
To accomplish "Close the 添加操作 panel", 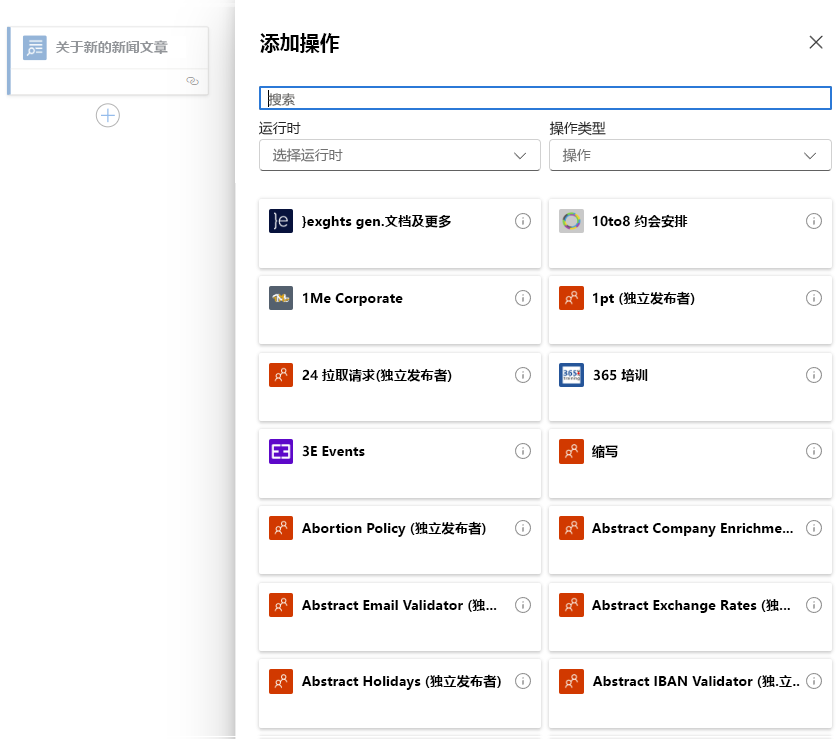I will (816, 42).
